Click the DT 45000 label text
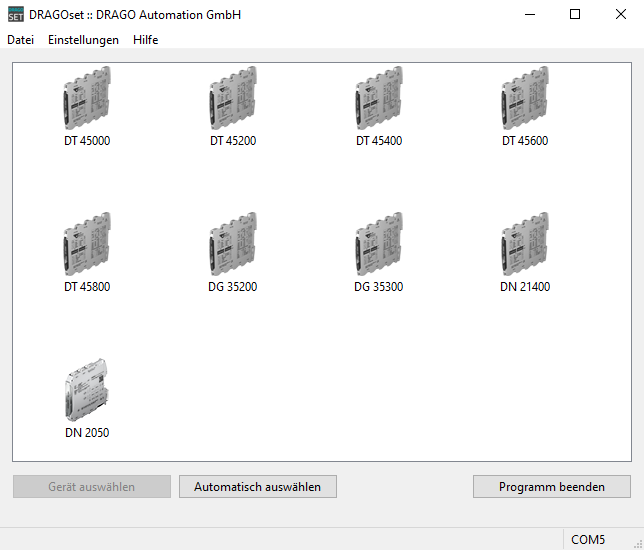644x550 pixels. coord(87,141)
